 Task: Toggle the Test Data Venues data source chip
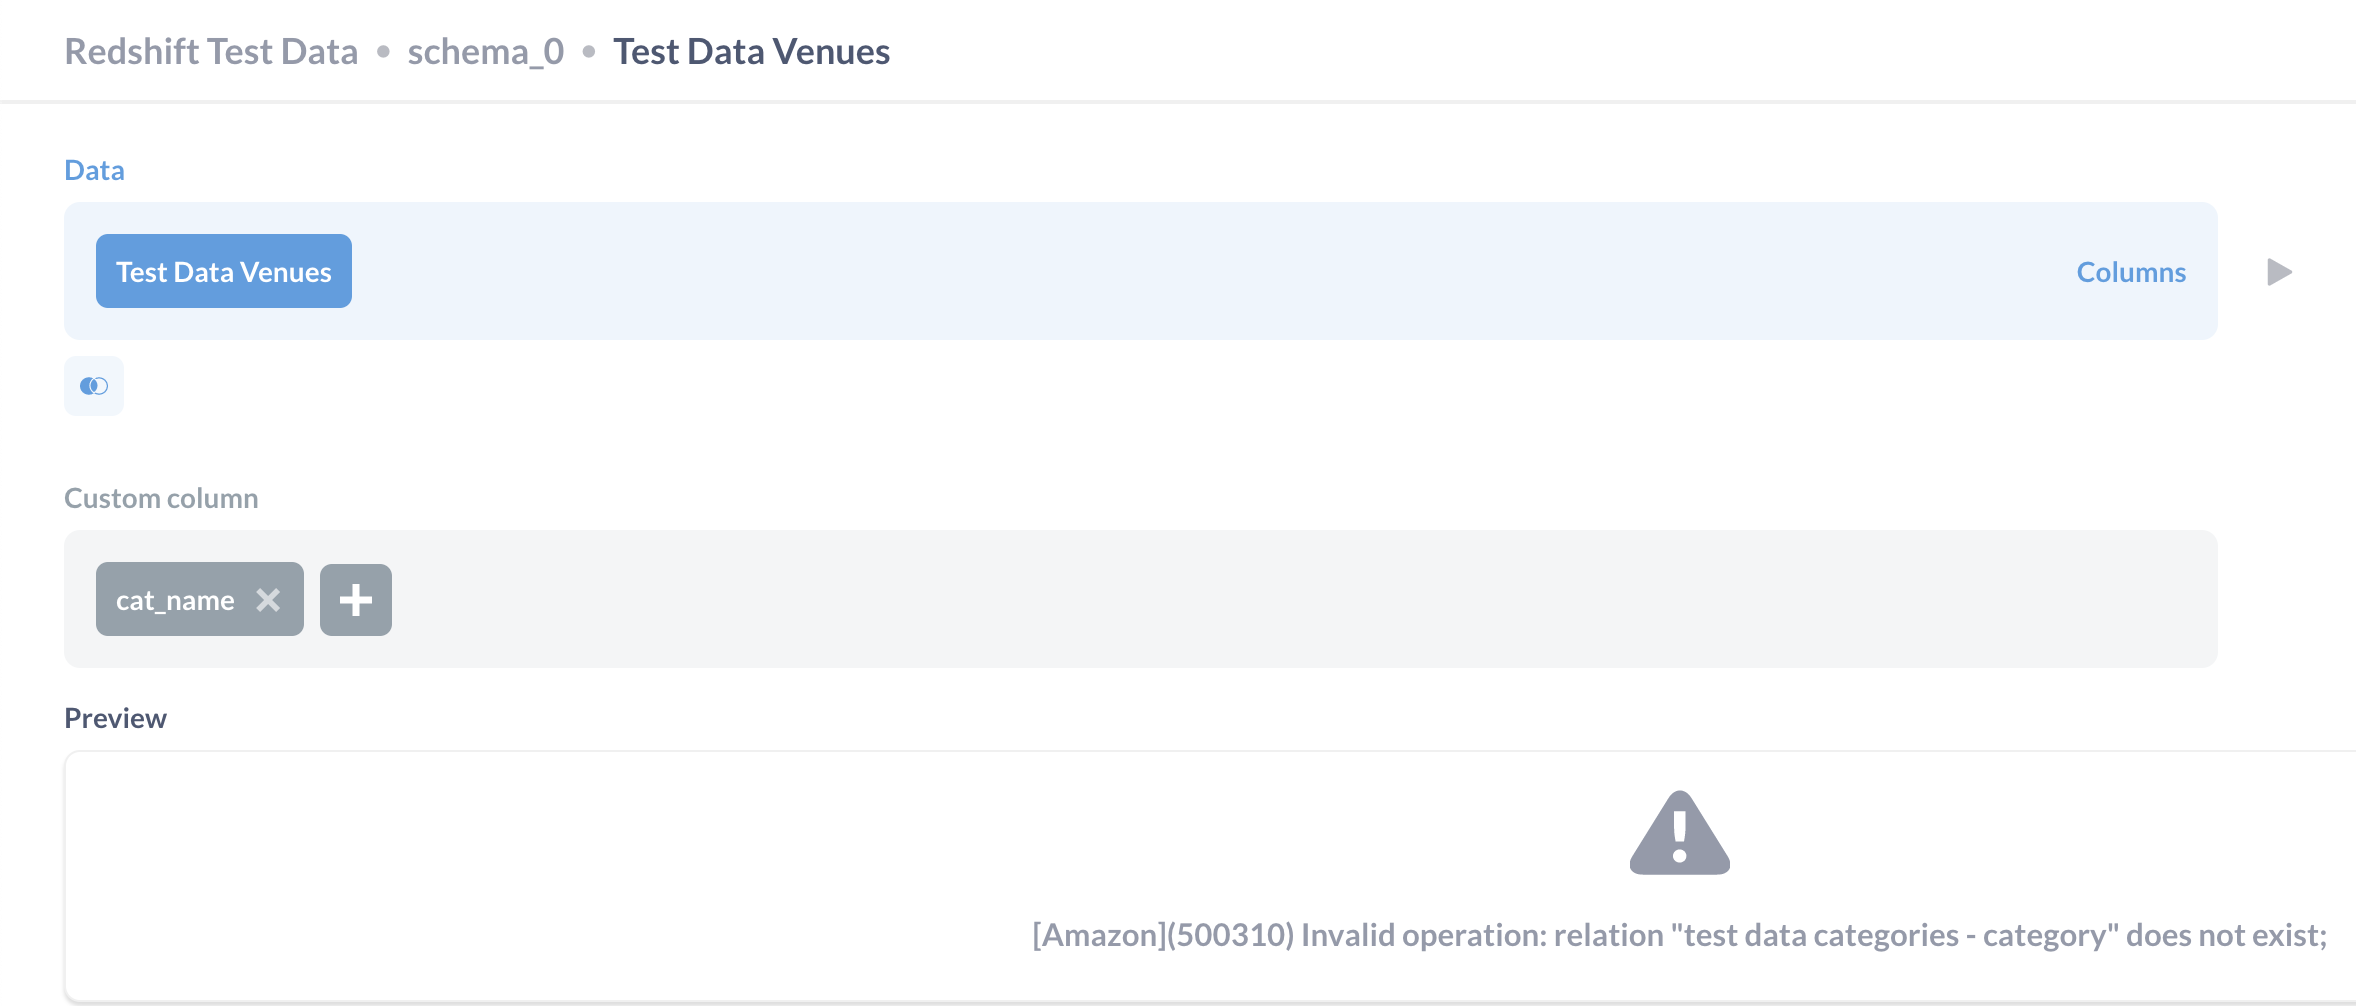click(223, 270)
